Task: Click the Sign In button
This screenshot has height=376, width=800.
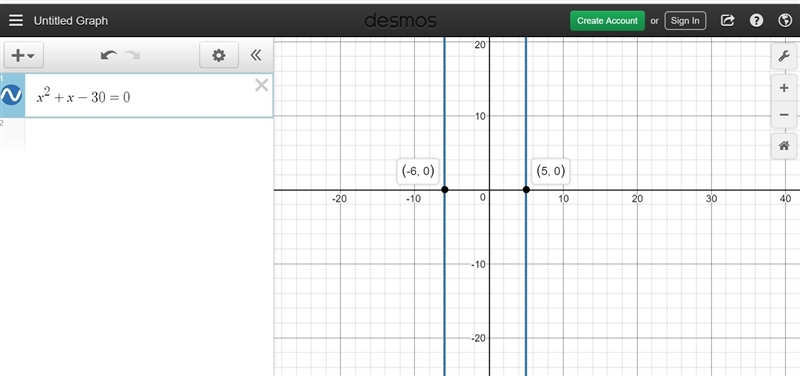Action: pos(685,21)
